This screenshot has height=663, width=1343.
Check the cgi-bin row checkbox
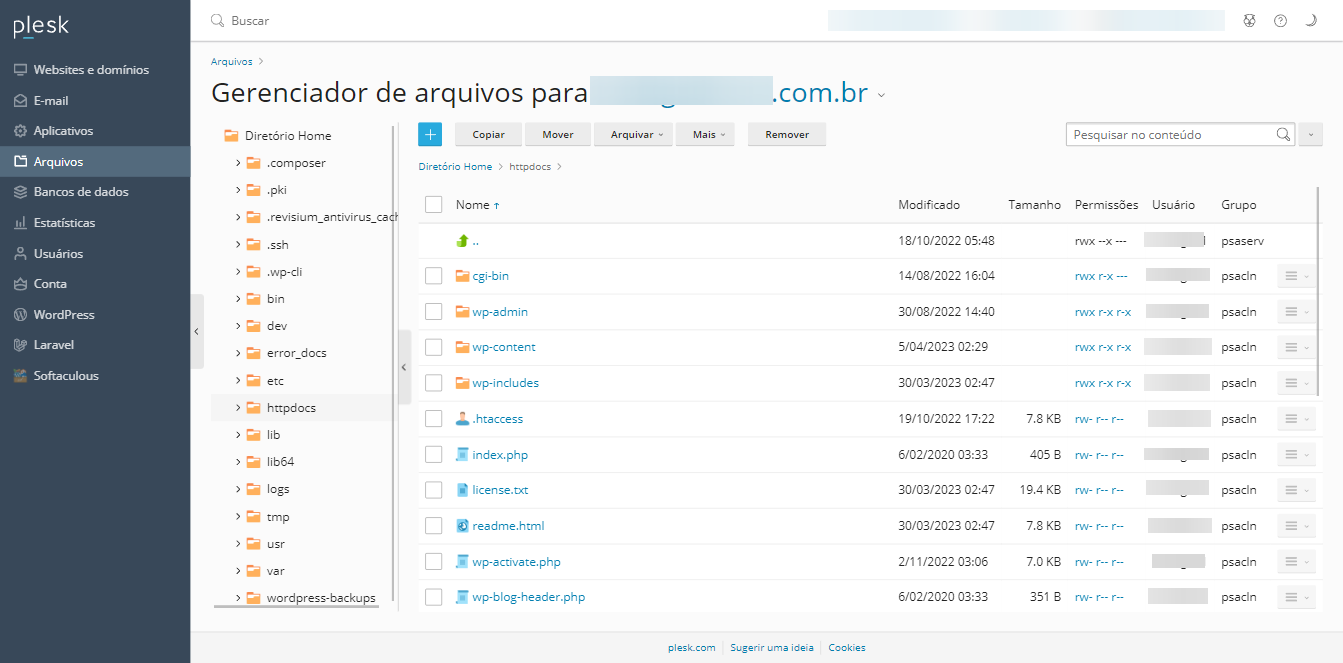tap(433, 276)
